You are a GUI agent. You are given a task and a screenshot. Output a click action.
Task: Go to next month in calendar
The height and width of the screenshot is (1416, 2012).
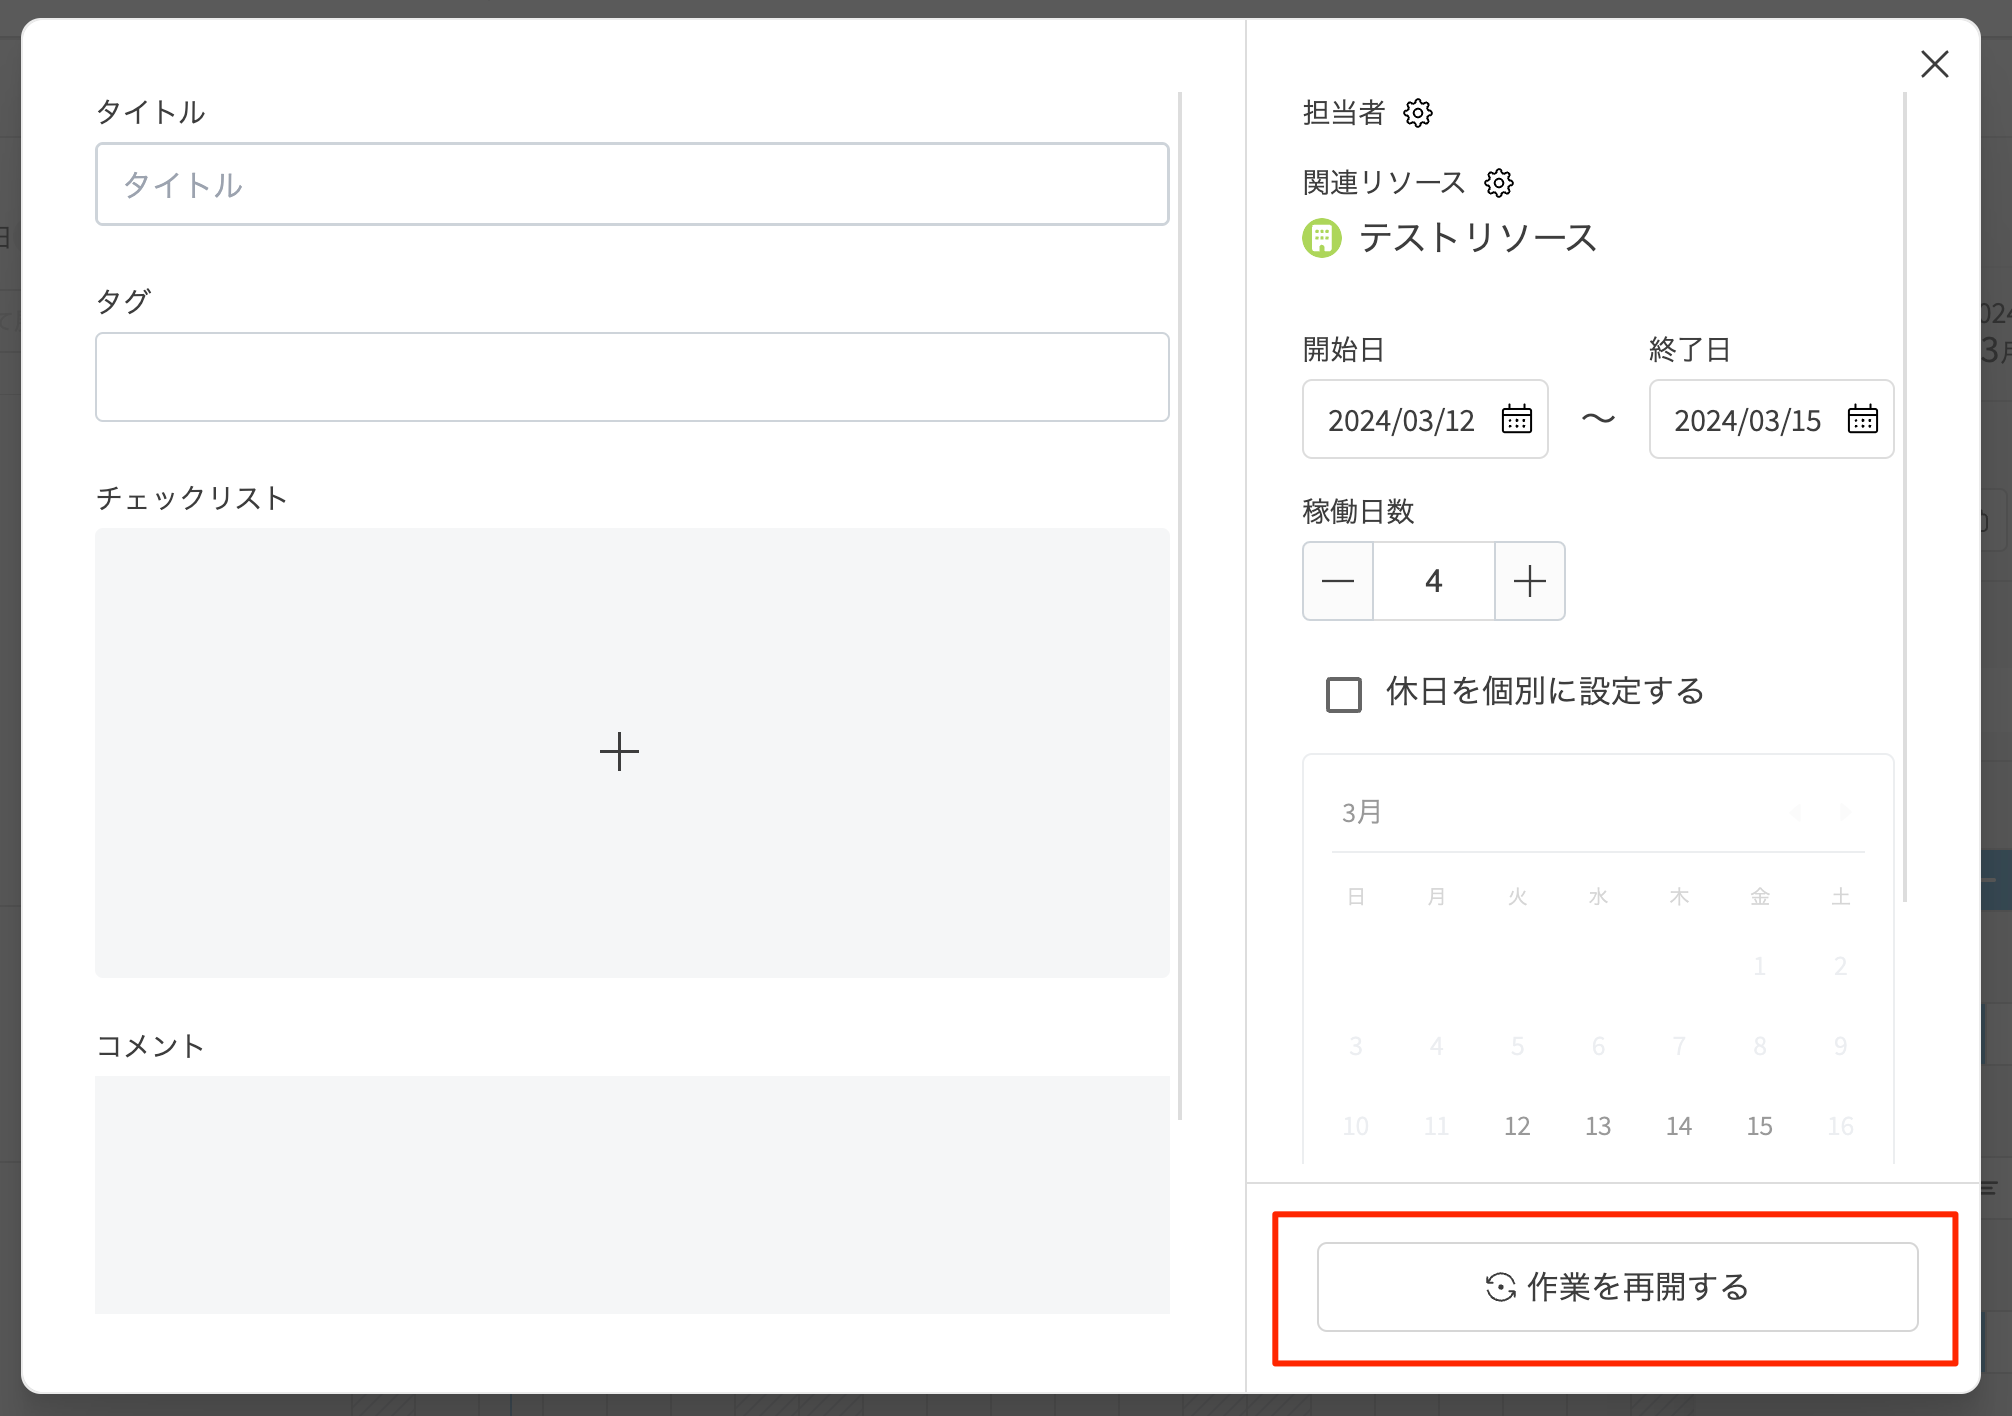1845,812
